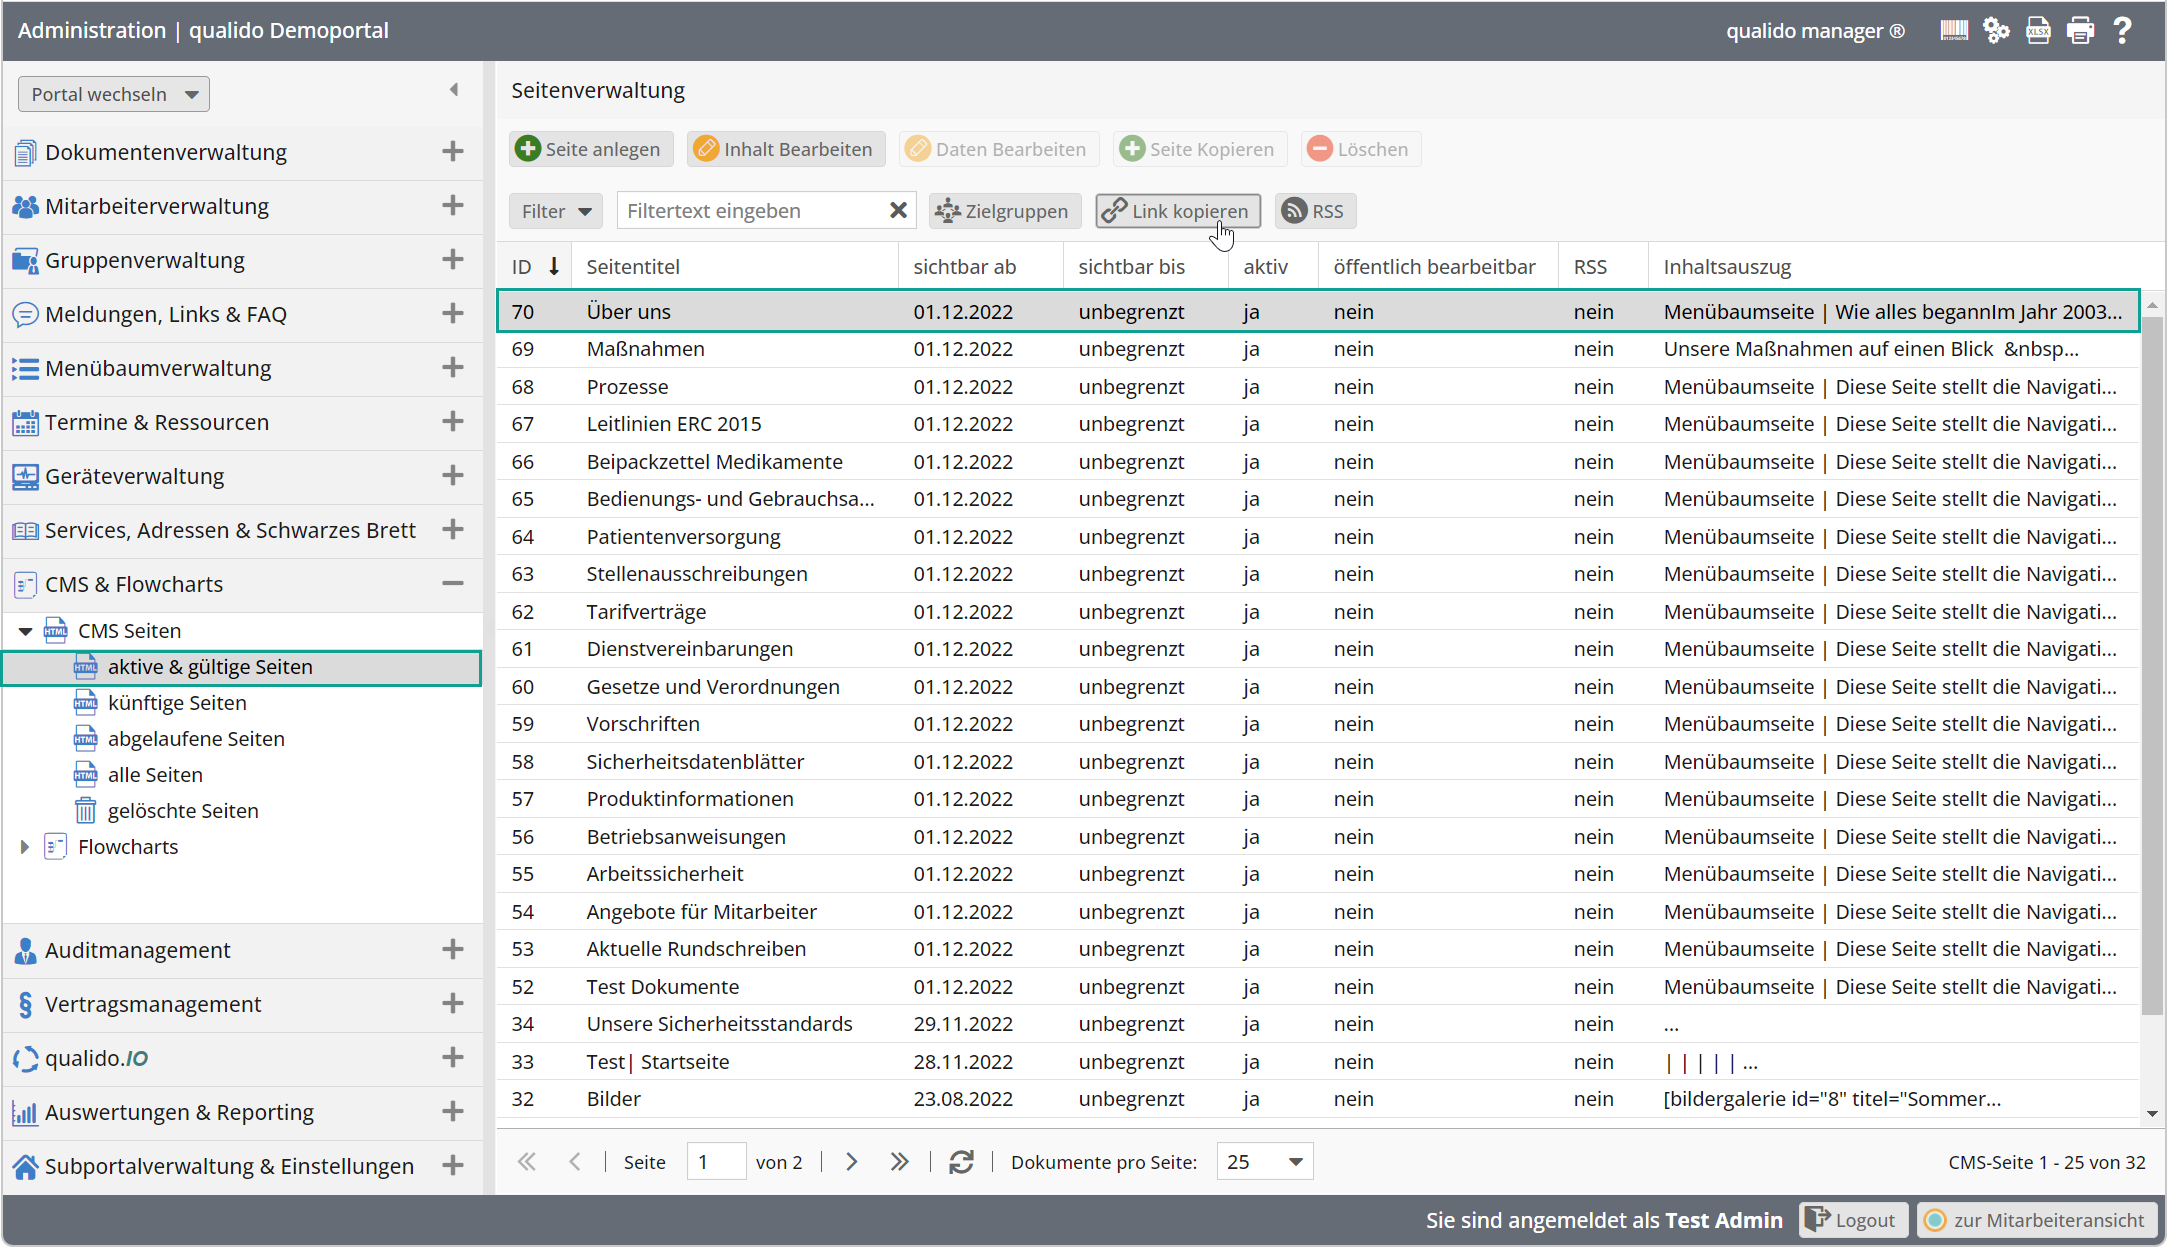
Task: Clear filter text with the X icon
Action: point(898,210)
